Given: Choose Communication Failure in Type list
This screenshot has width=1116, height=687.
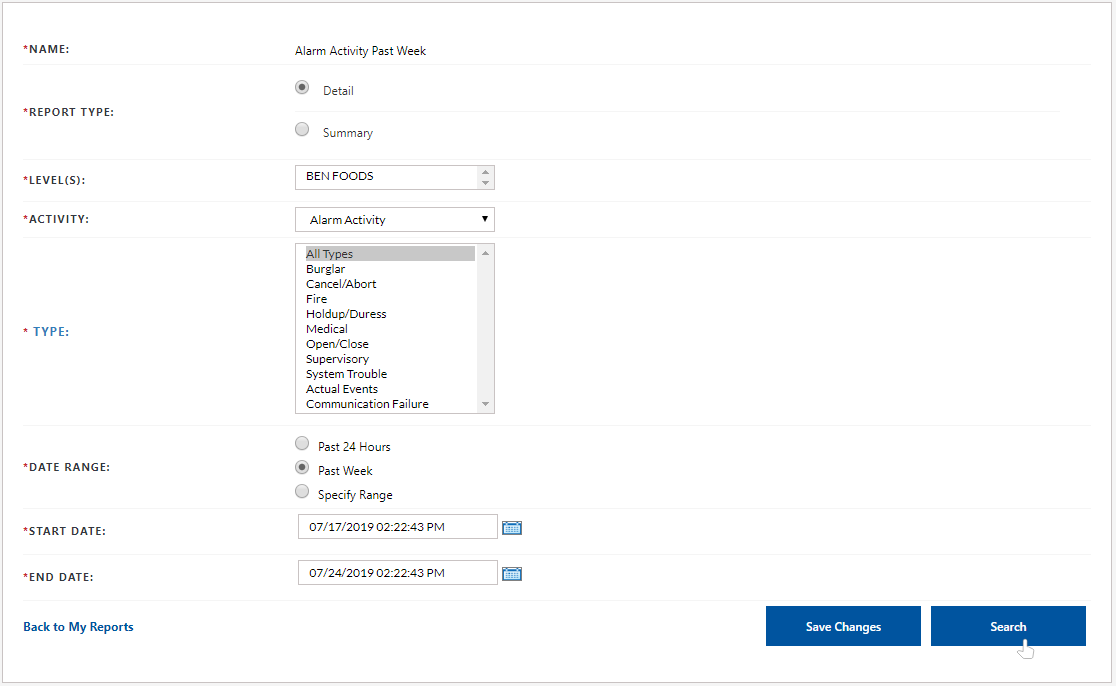Looking at the screenshot, I should tap(367, 404).
